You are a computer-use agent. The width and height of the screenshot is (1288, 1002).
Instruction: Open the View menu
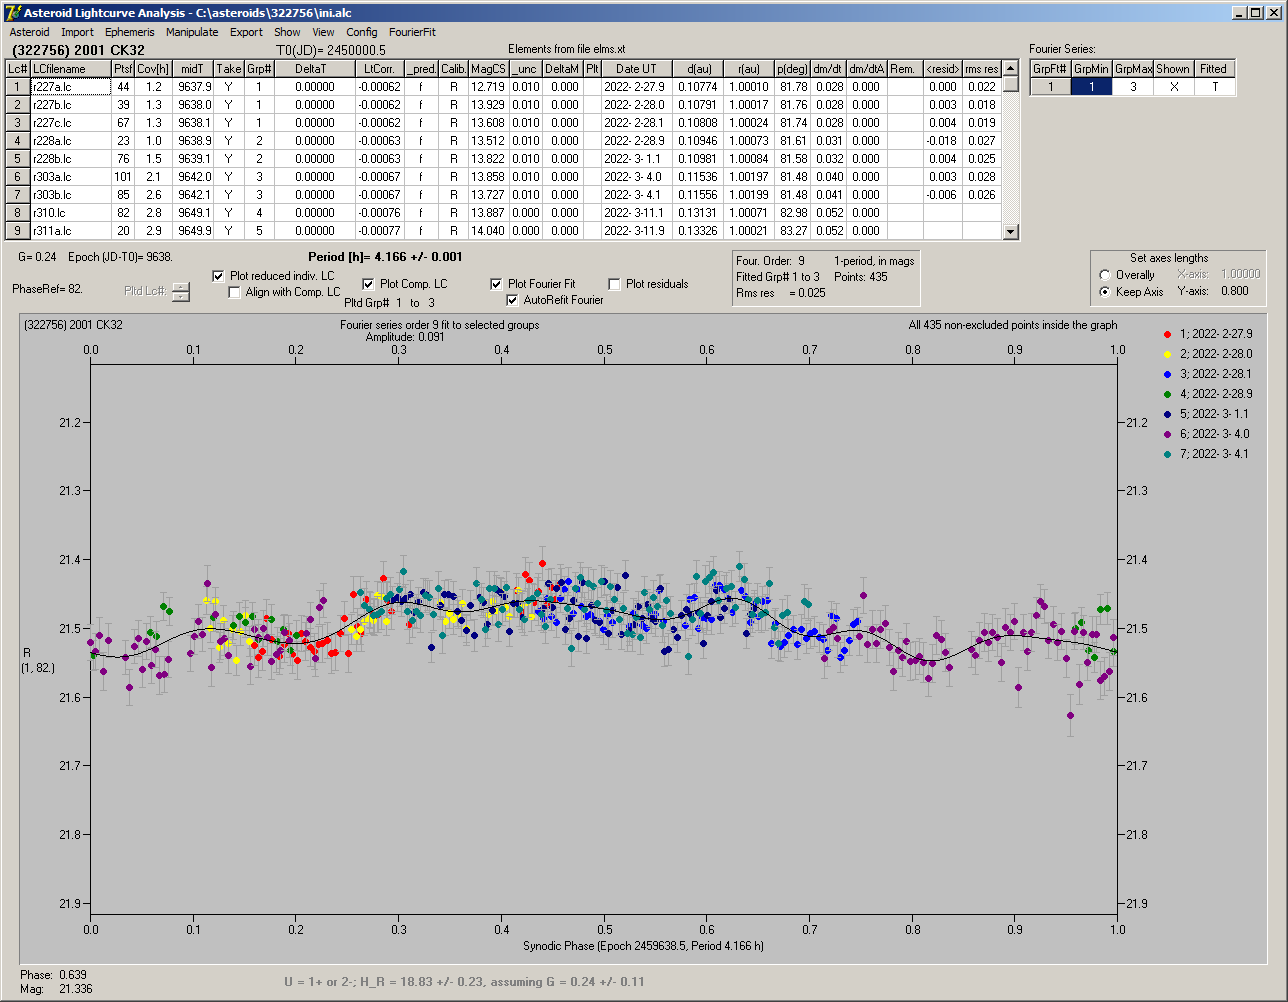pyautogui.click(x=323, y=32)
